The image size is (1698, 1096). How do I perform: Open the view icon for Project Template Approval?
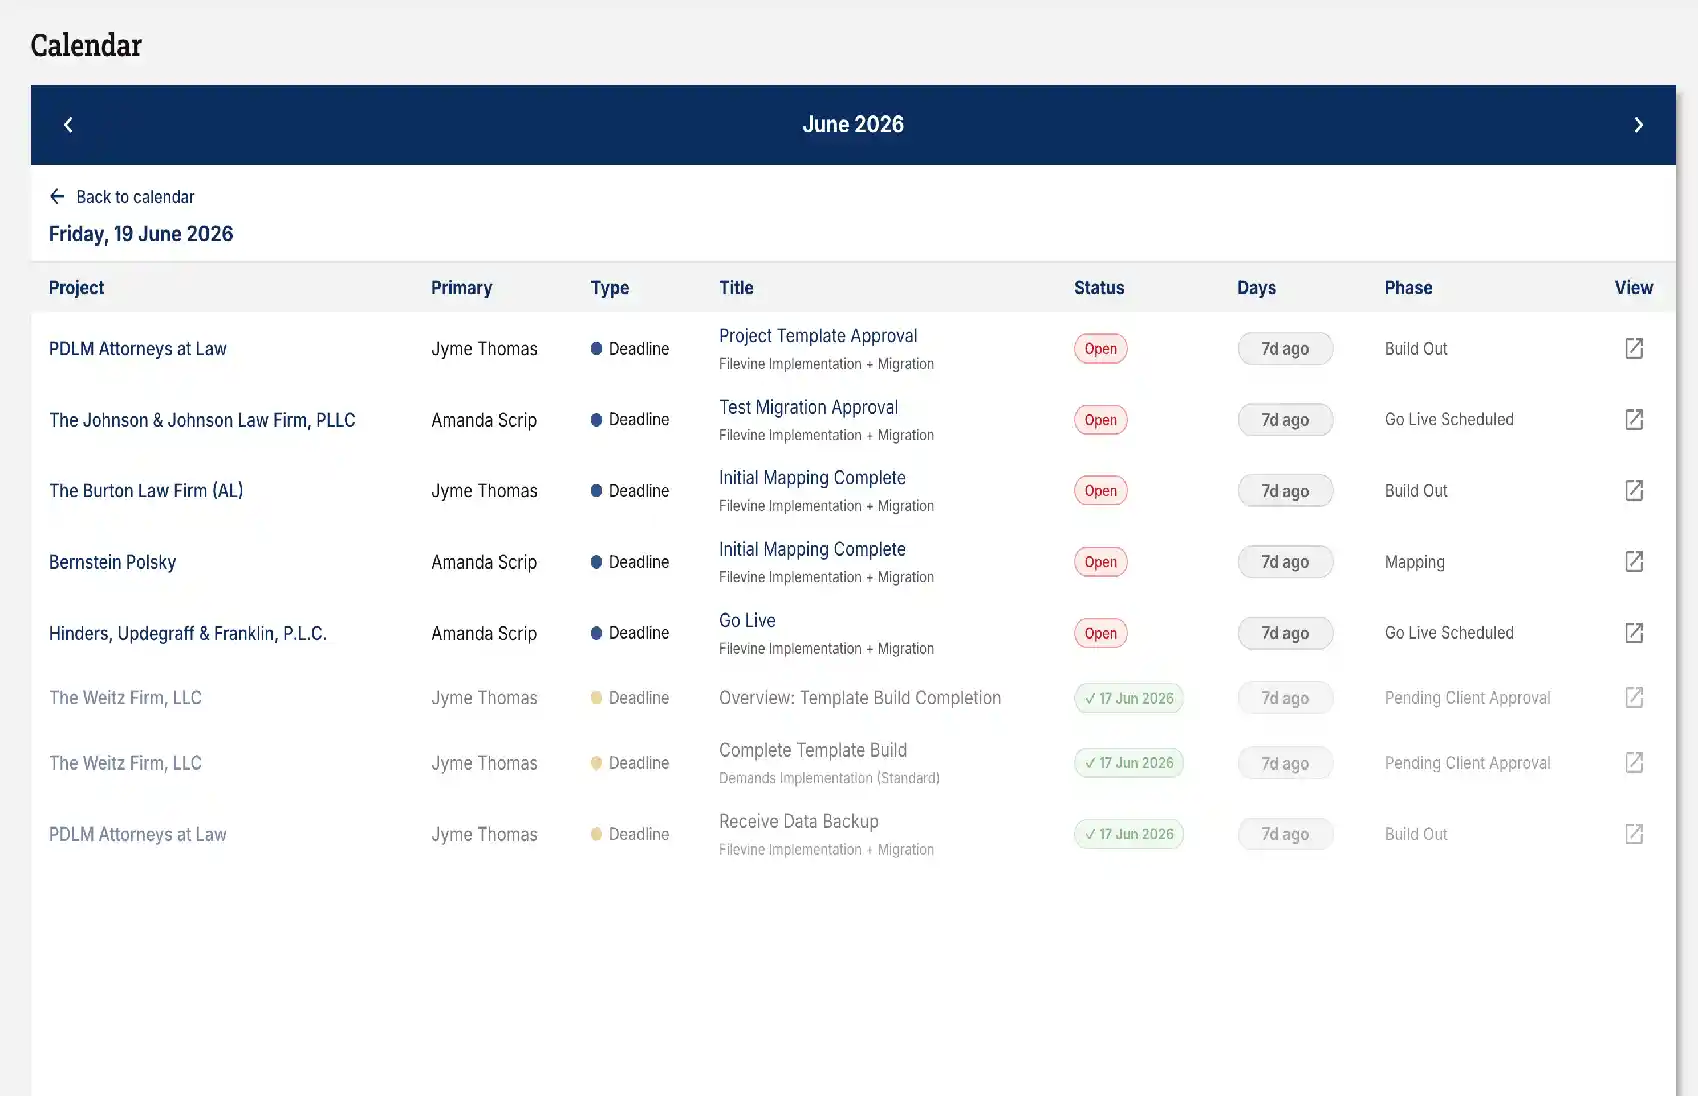[1634, 348]
